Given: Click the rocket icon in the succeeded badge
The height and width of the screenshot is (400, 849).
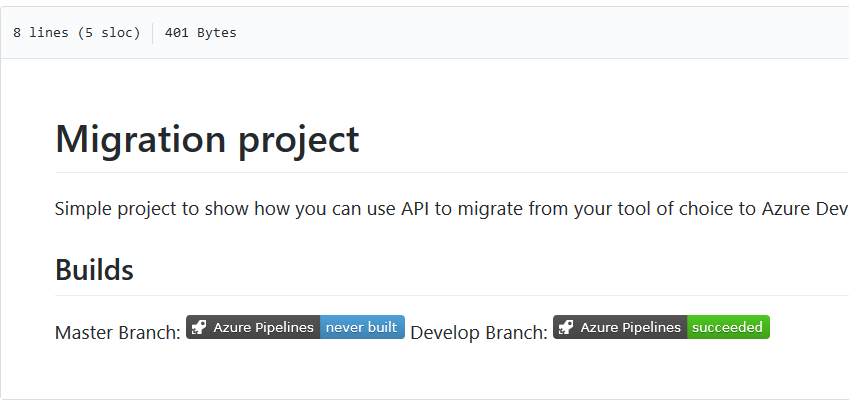Looking at the screenshot, I should 566,327.
